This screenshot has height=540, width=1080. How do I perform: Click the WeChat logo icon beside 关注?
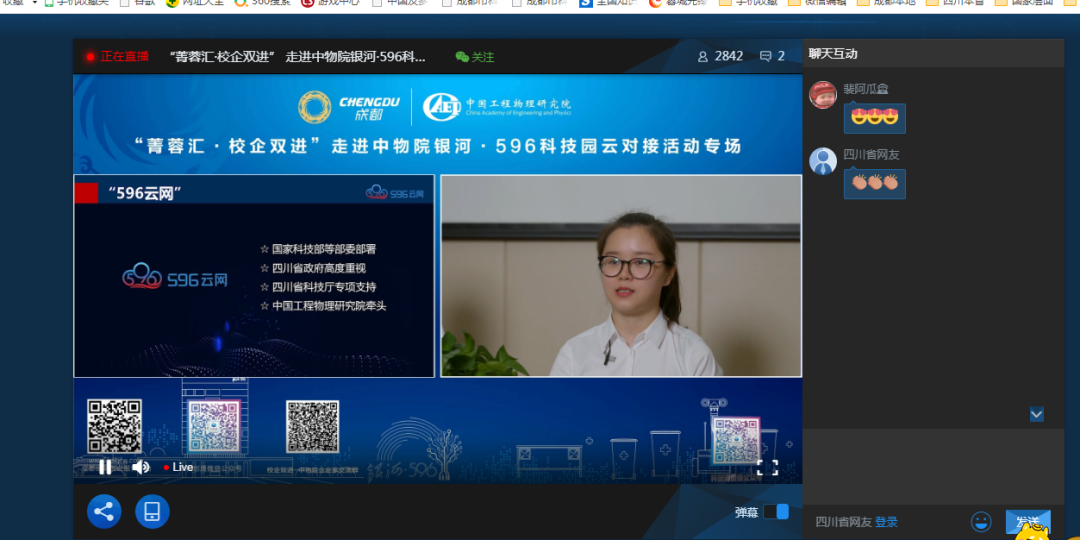pyautogui.click(x=462, y=57)
